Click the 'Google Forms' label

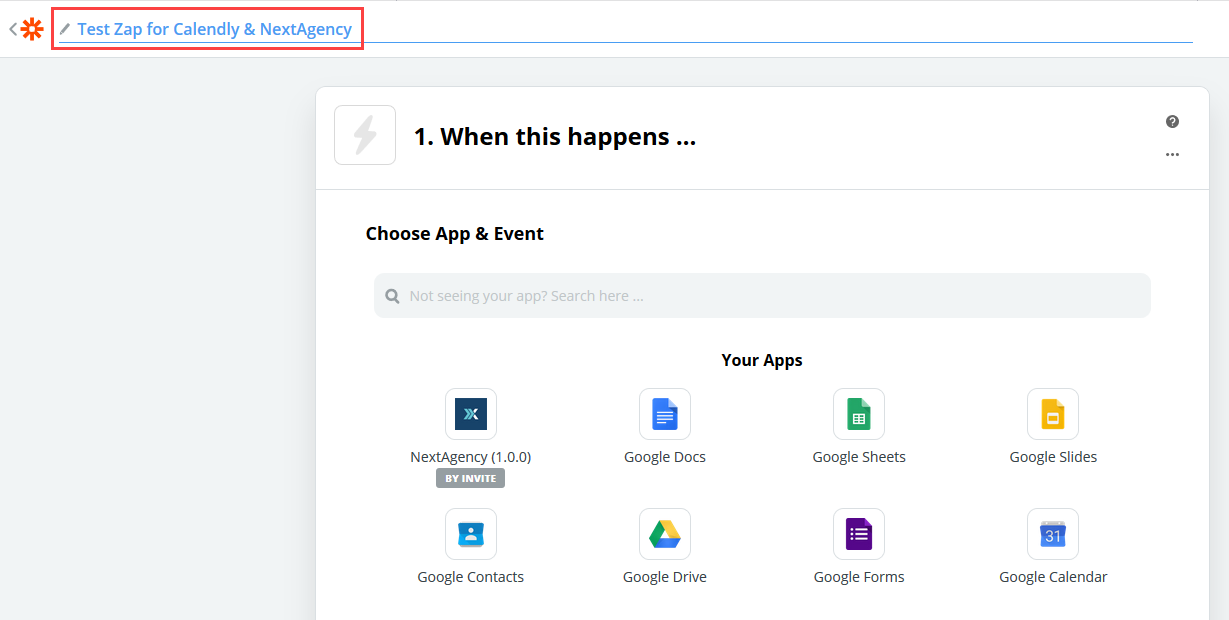click(x=859, y=577)
